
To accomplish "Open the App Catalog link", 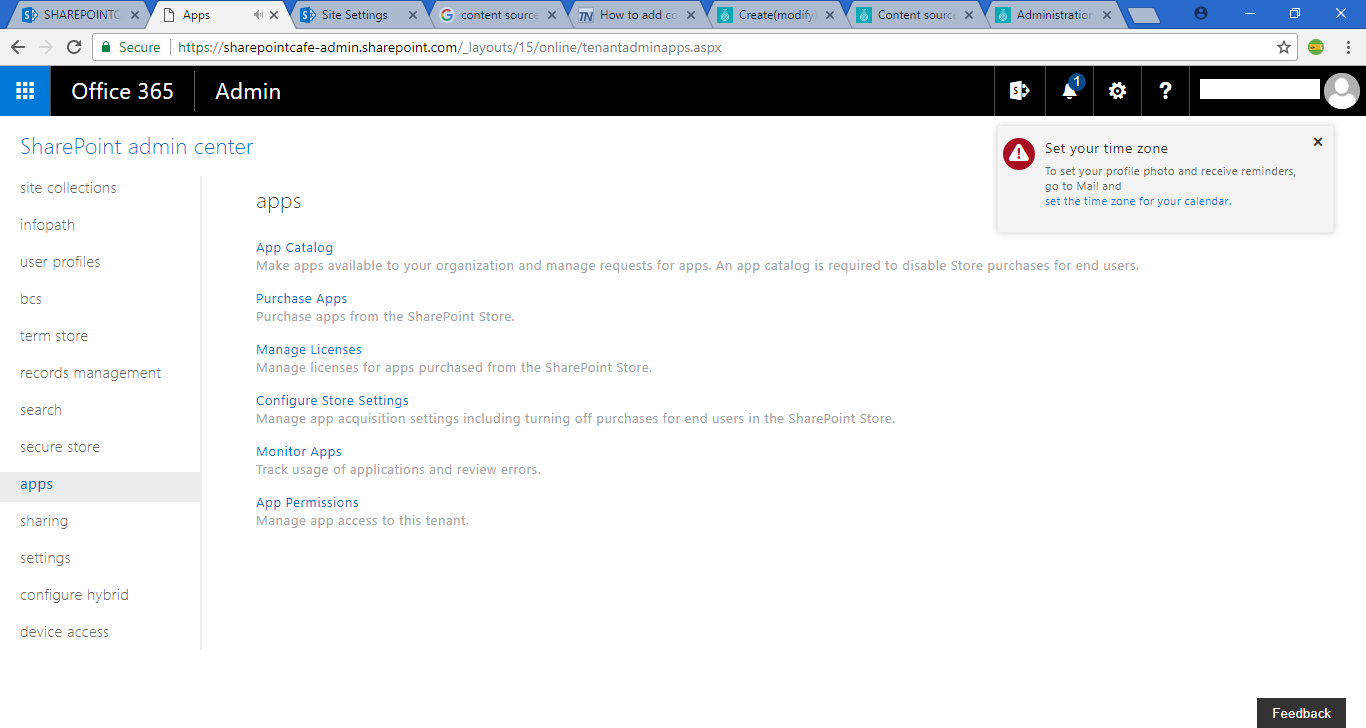I will [x=294, y=247].
